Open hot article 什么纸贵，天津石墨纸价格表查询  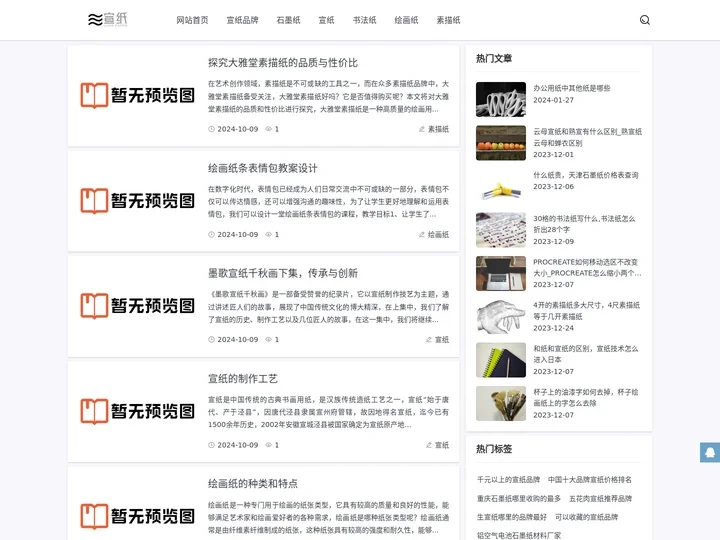click(x=585, y=175)
